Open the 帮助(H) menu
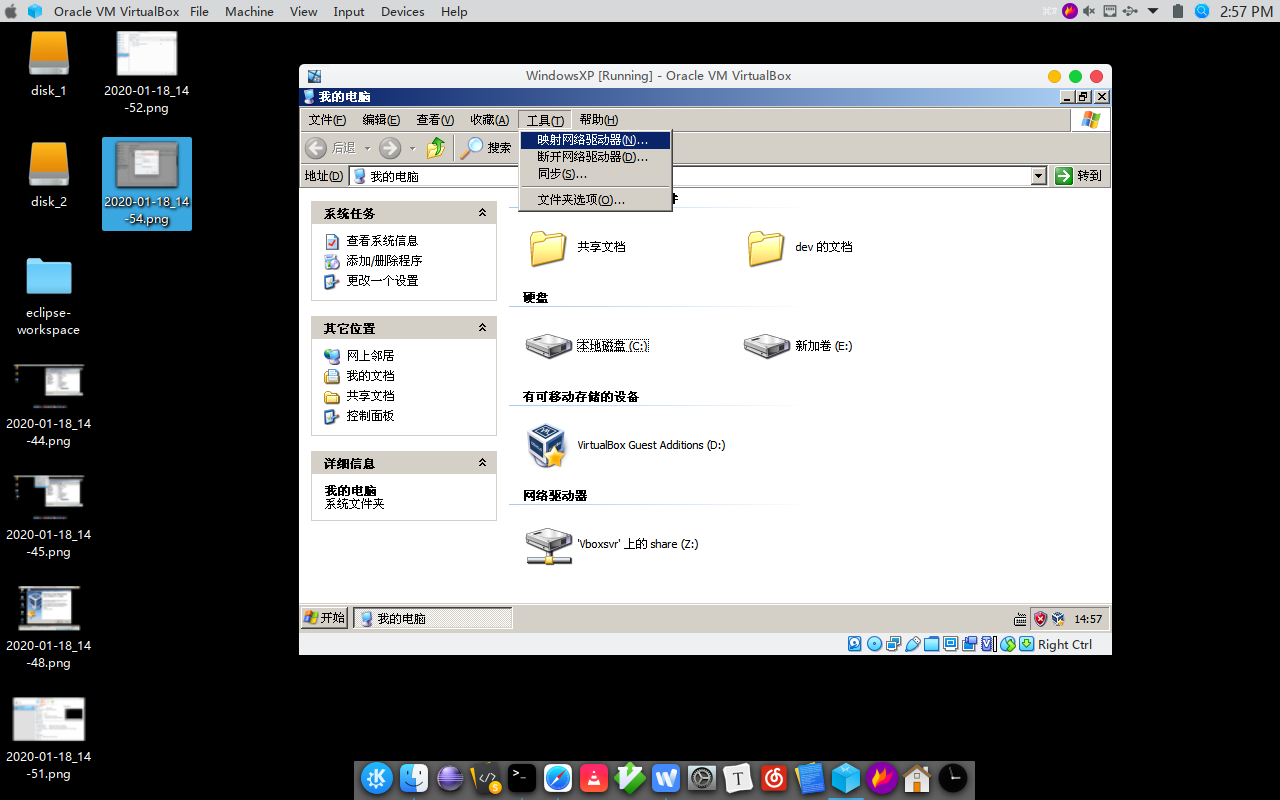The width and height of the screenshot is (1280, 800). (x=598, y=120)
